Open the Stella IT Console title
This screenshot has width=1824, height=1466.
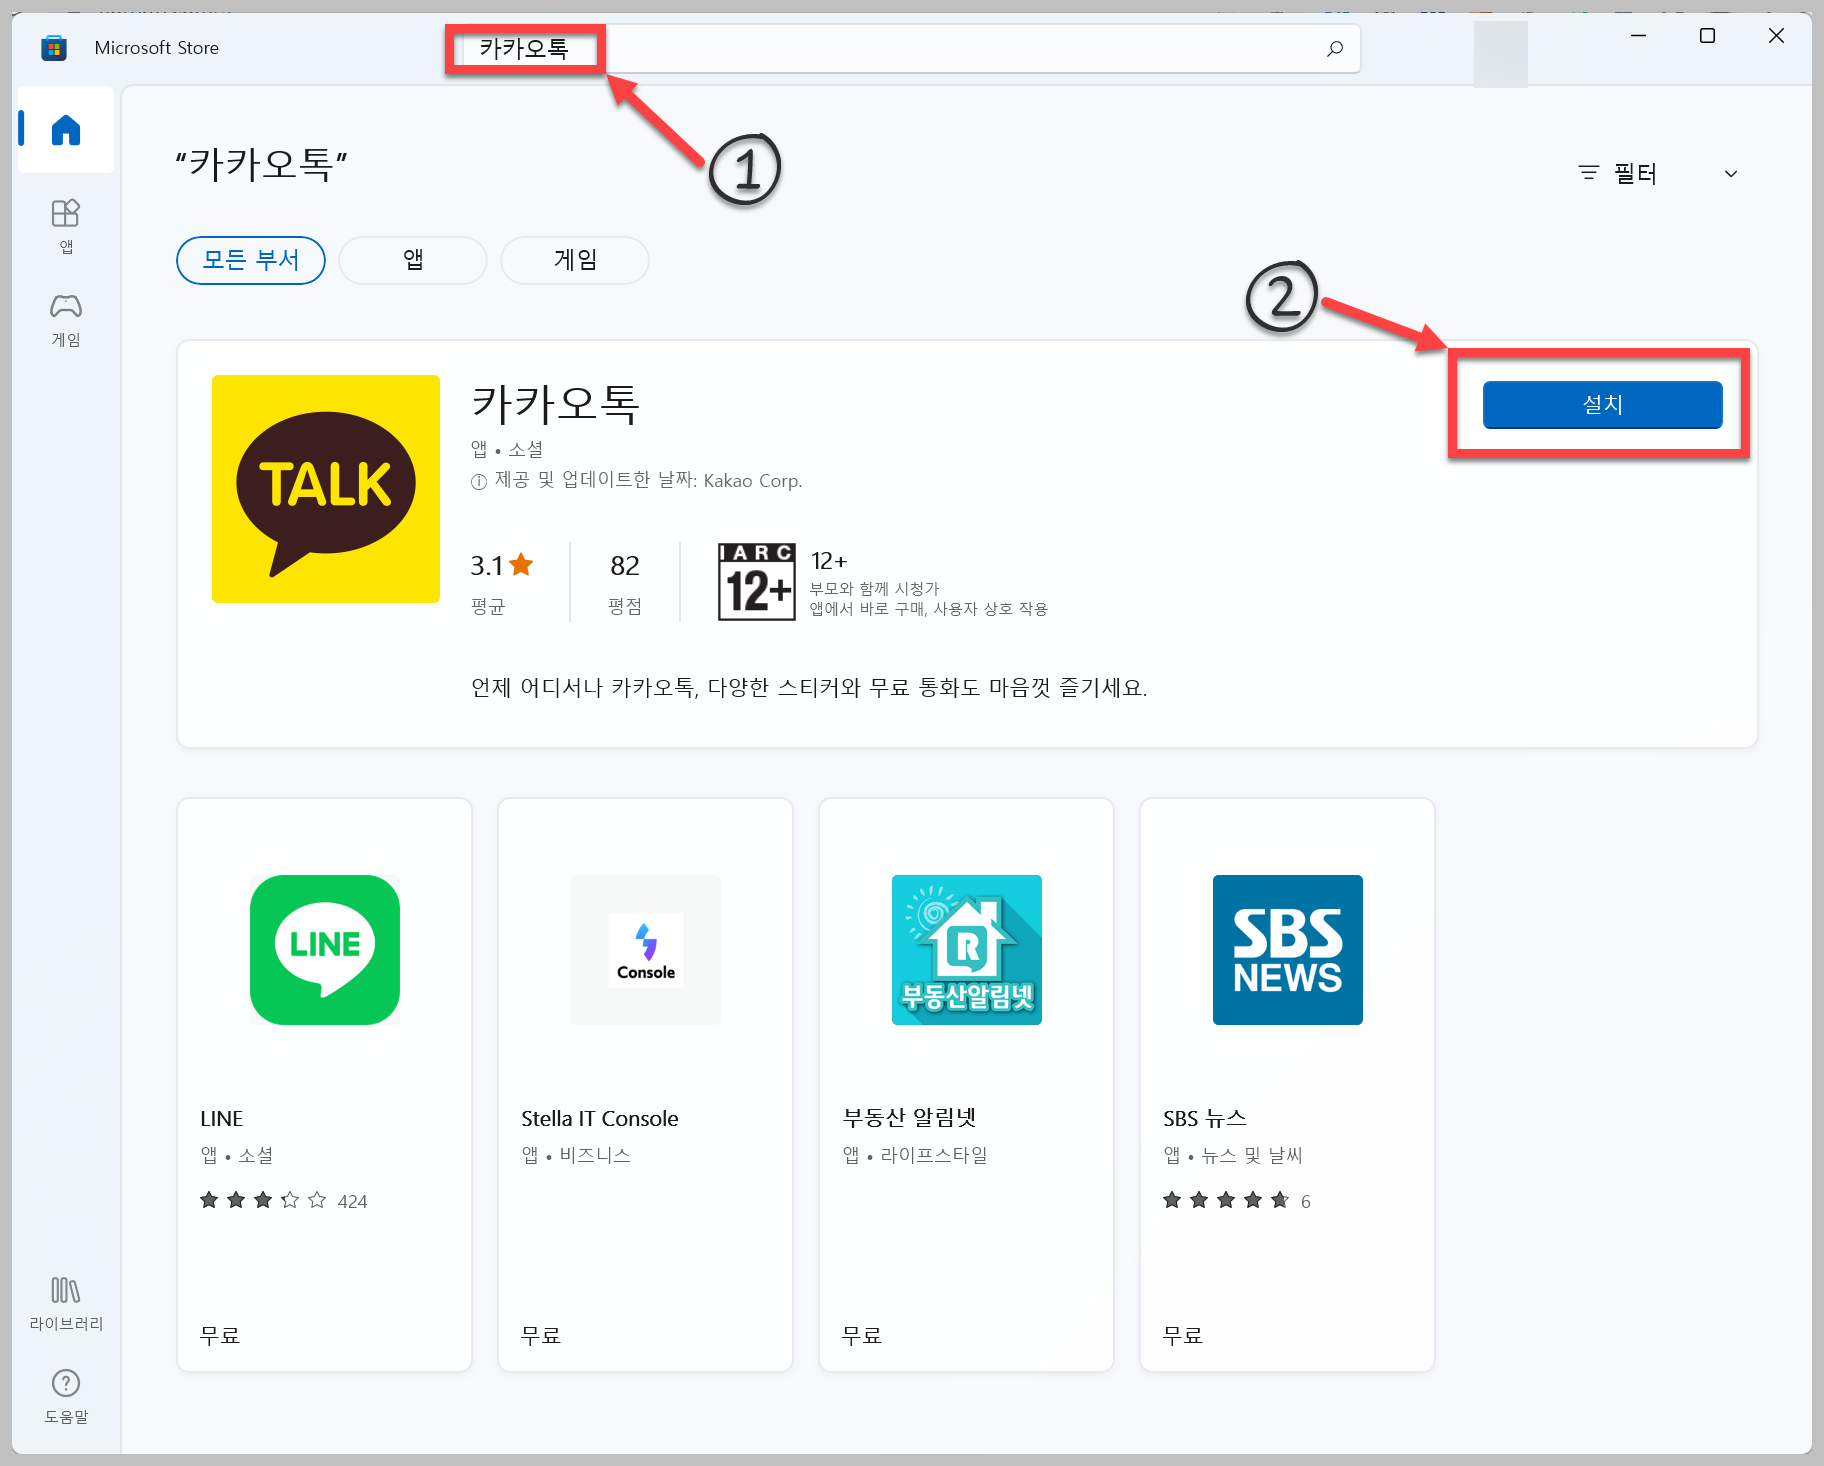click(600, 1118)
